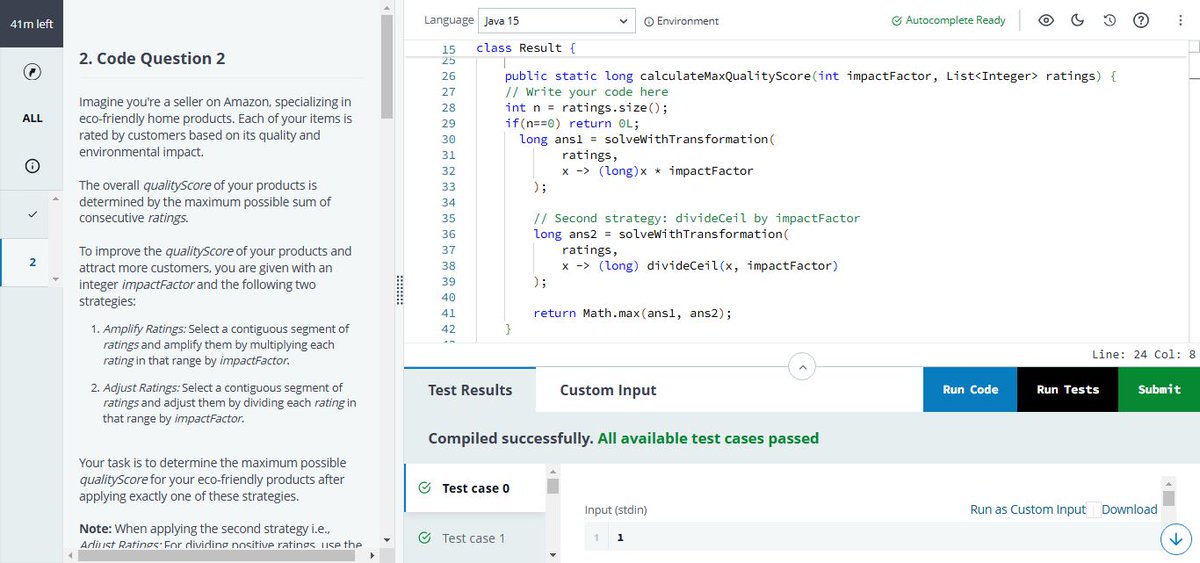Viewport: 1200px width, 563px height.
Task: Click Run as Custom Input link
Action: pyautogui.click(x=1027, y=509)
